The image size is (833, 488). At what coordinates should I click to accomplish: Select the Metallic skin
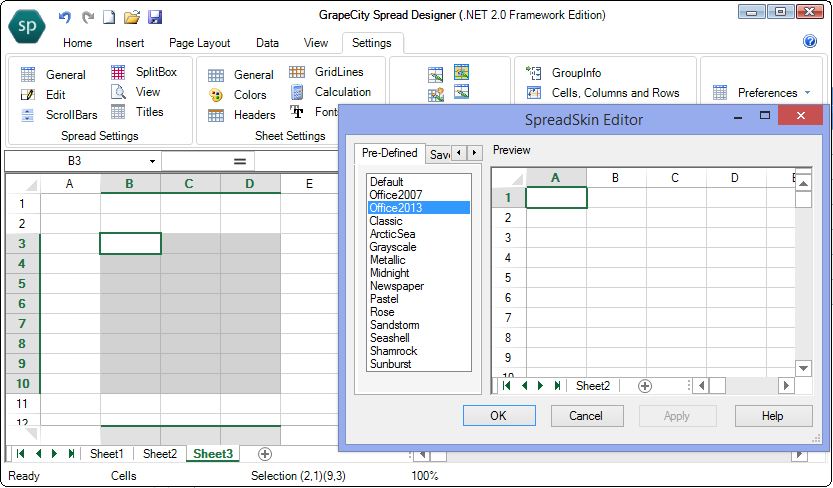pyautogui.click(x=419, y=260)
